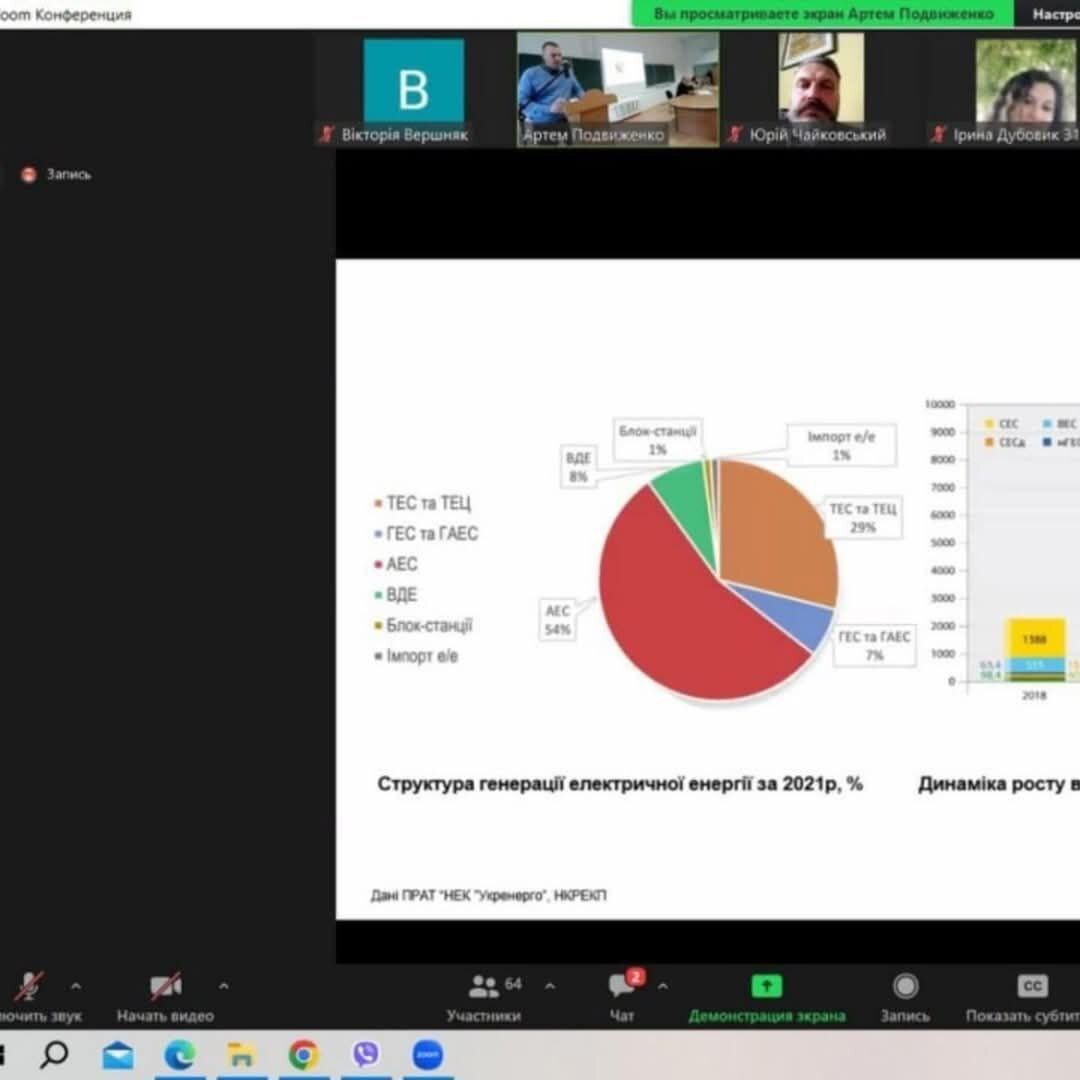Open Google Chrome from the taskbar
The height and width of the screenshot is (1080, 1080).
[x=303, y=1054]
